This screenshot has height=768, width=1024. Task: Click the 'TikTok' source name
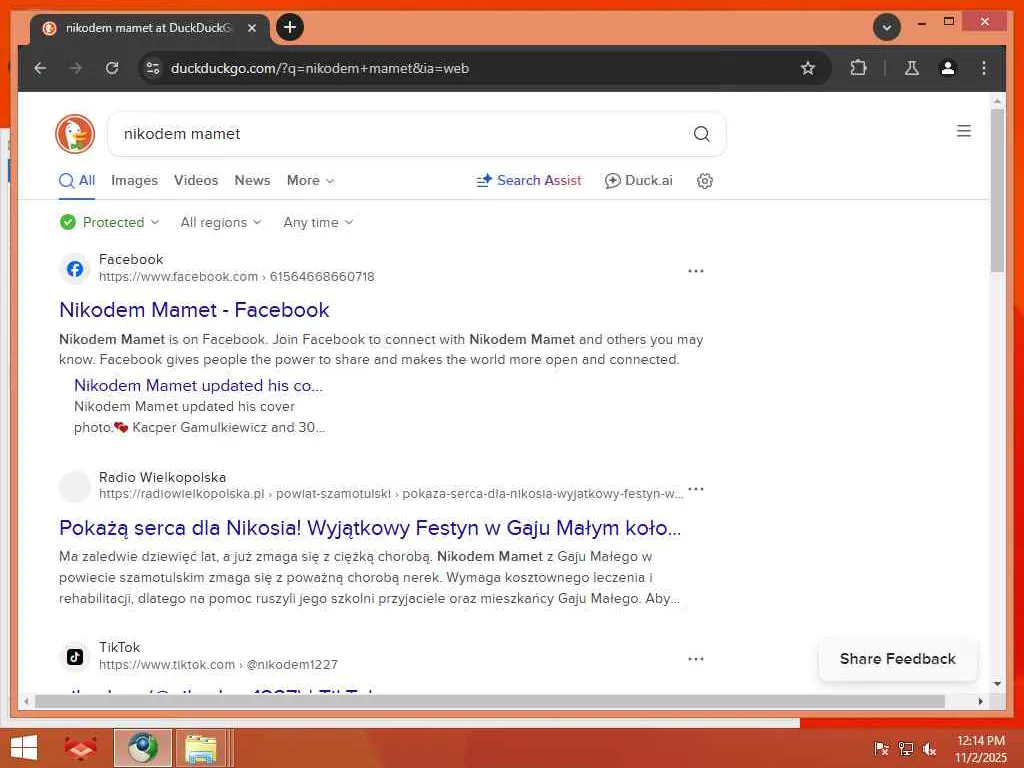120,647
